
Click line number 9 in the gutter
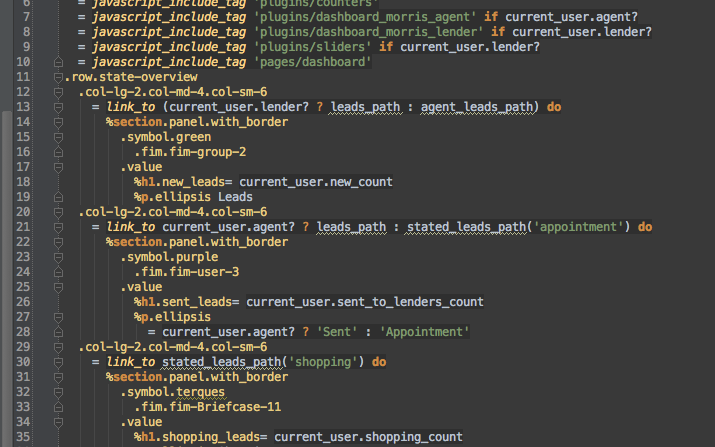point(26,47)
